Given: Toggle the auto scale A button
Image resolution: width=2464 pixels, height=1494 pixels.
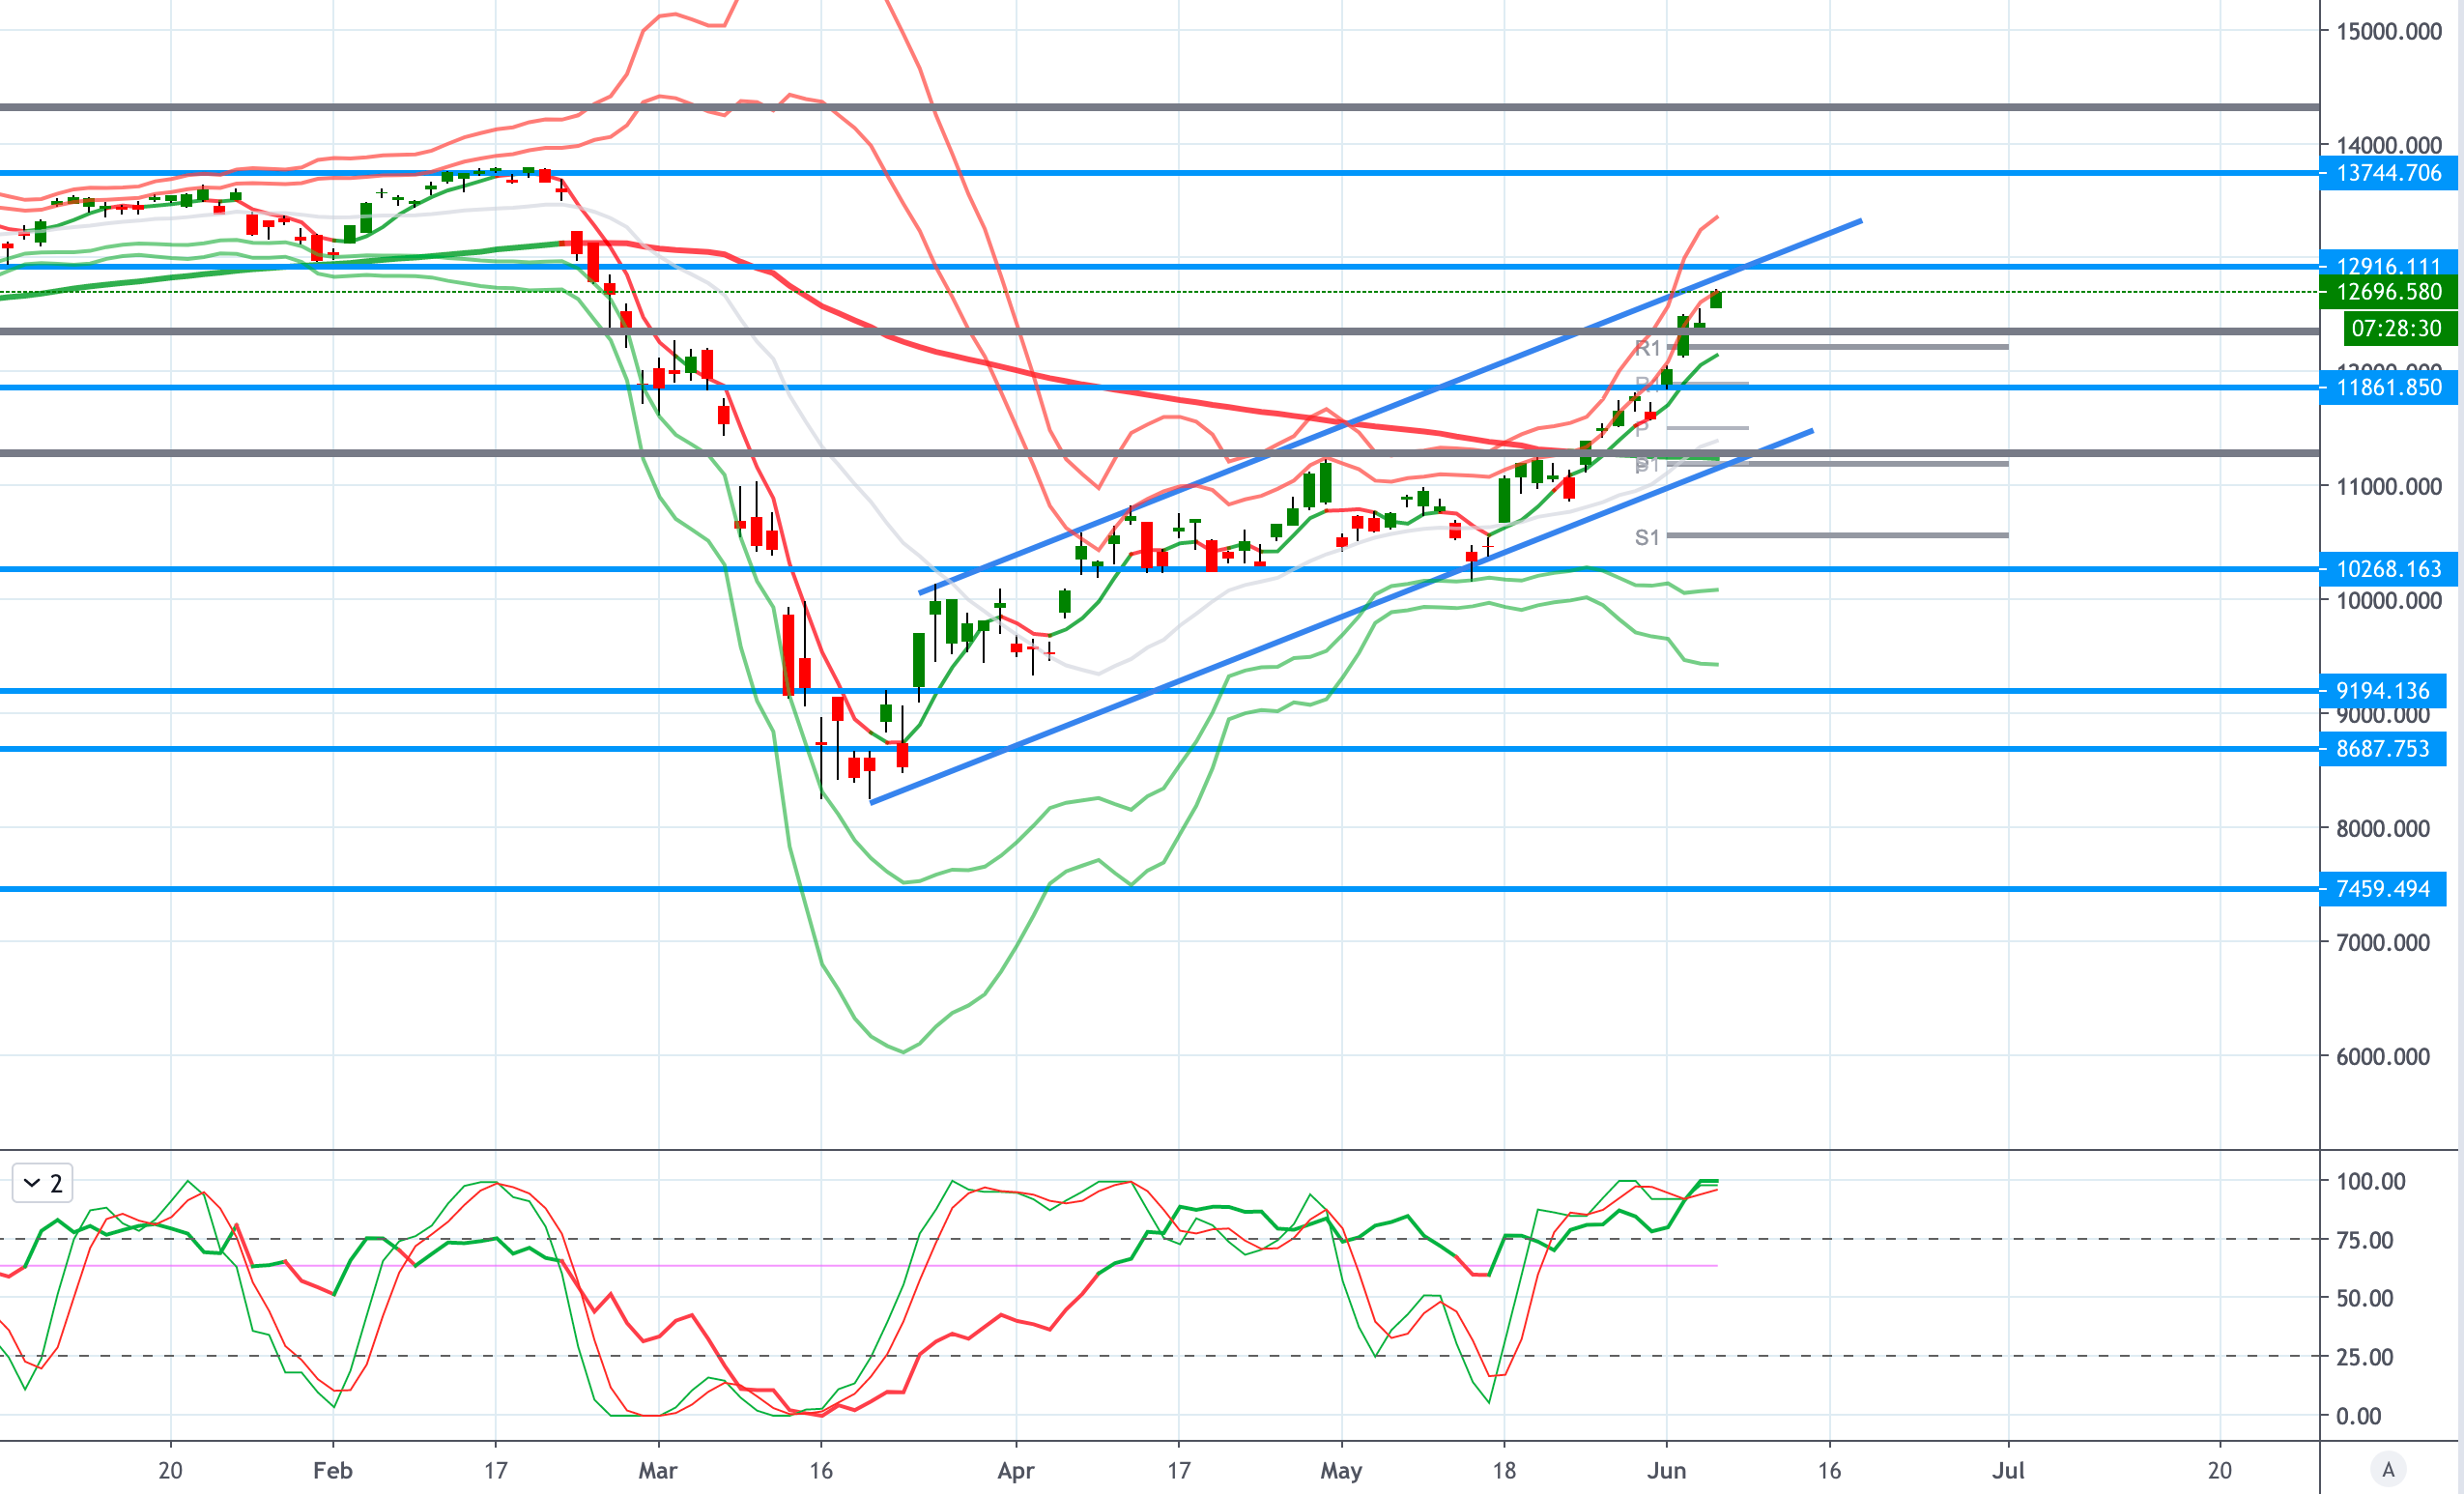Looking at the screenshot, I should point(2388,1469).
